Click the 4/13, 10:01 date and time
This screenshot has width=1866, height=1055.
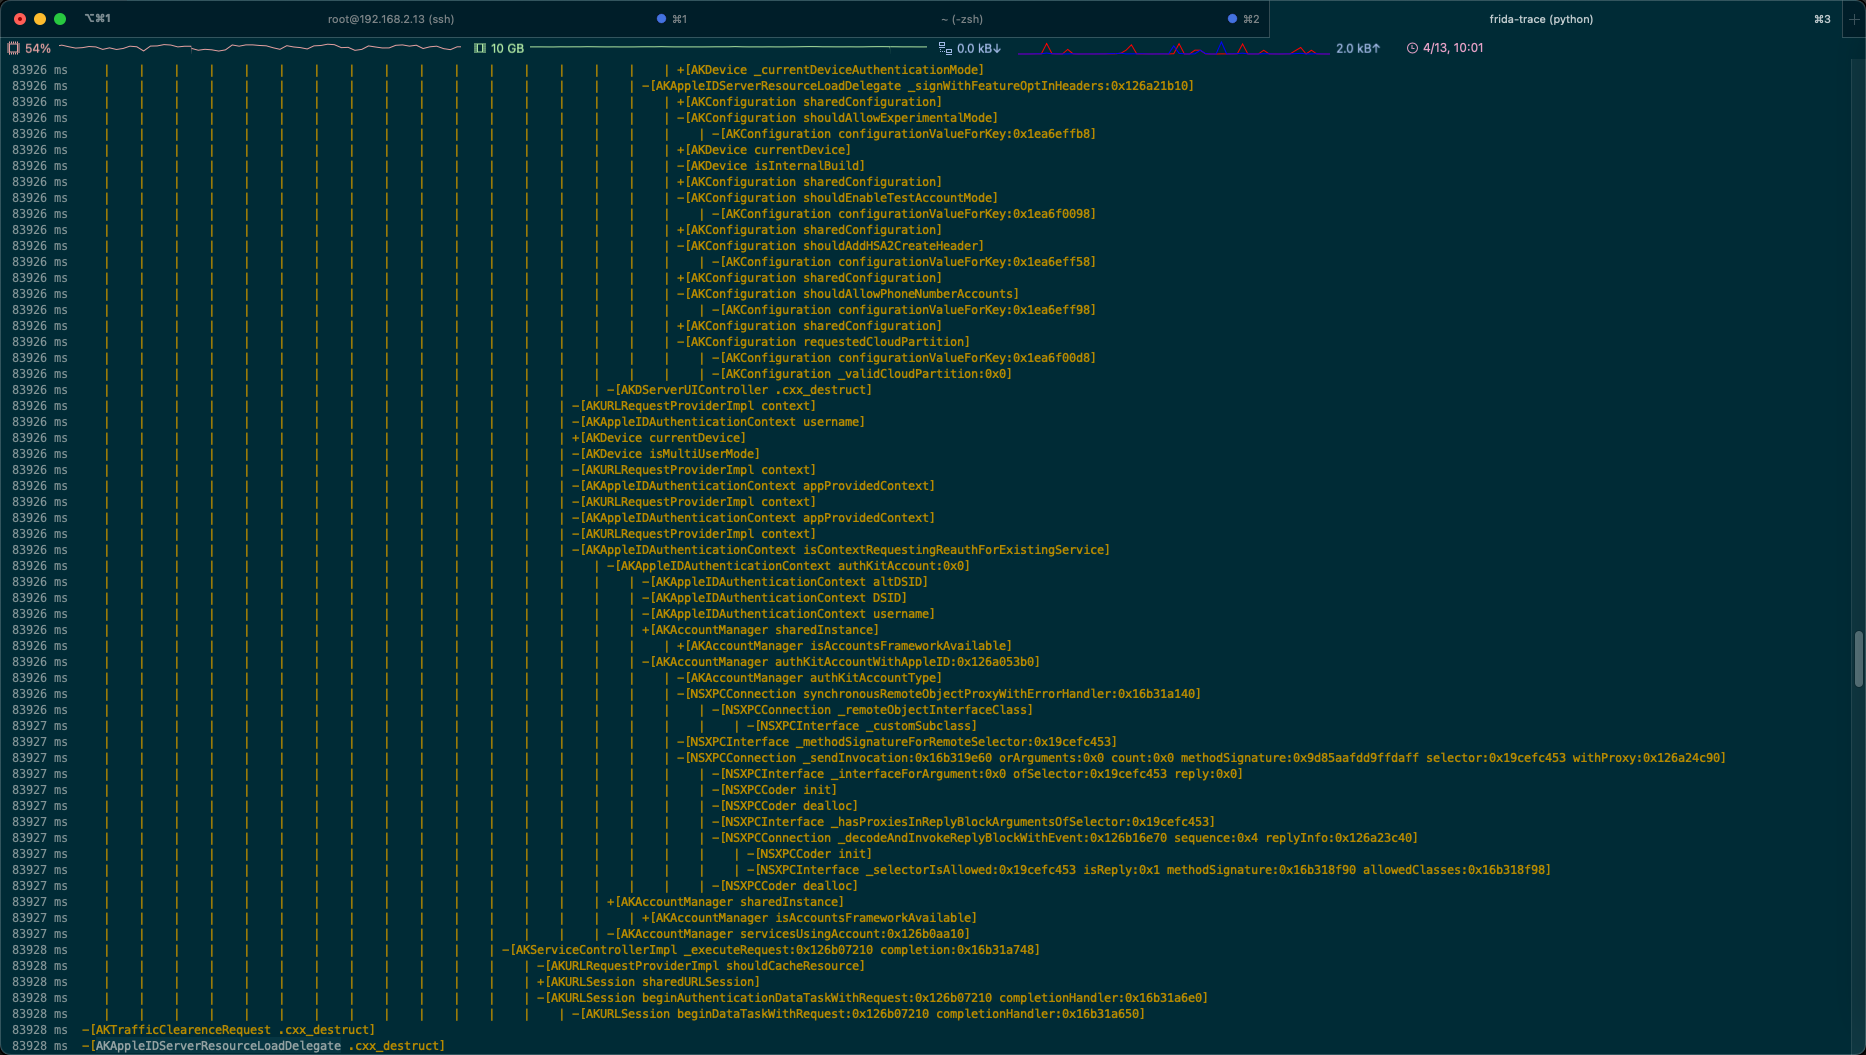click(x=1453, y=48)
